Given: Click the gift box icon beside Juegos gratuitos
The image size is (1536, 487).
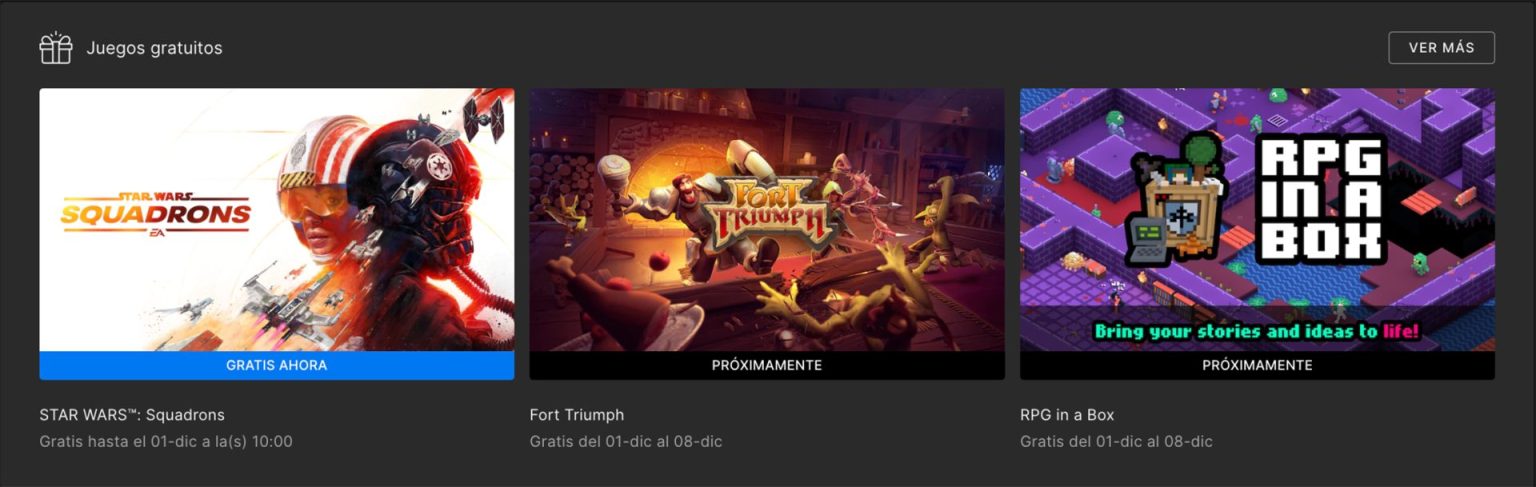Looking at the screenshot, I should 56,48.
